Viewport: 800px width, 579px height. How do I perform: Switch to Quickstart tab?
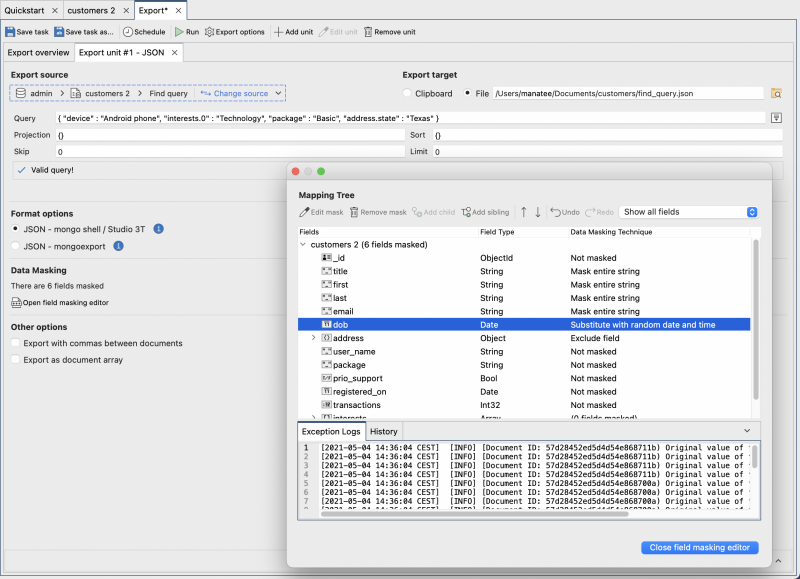[24, 10]
